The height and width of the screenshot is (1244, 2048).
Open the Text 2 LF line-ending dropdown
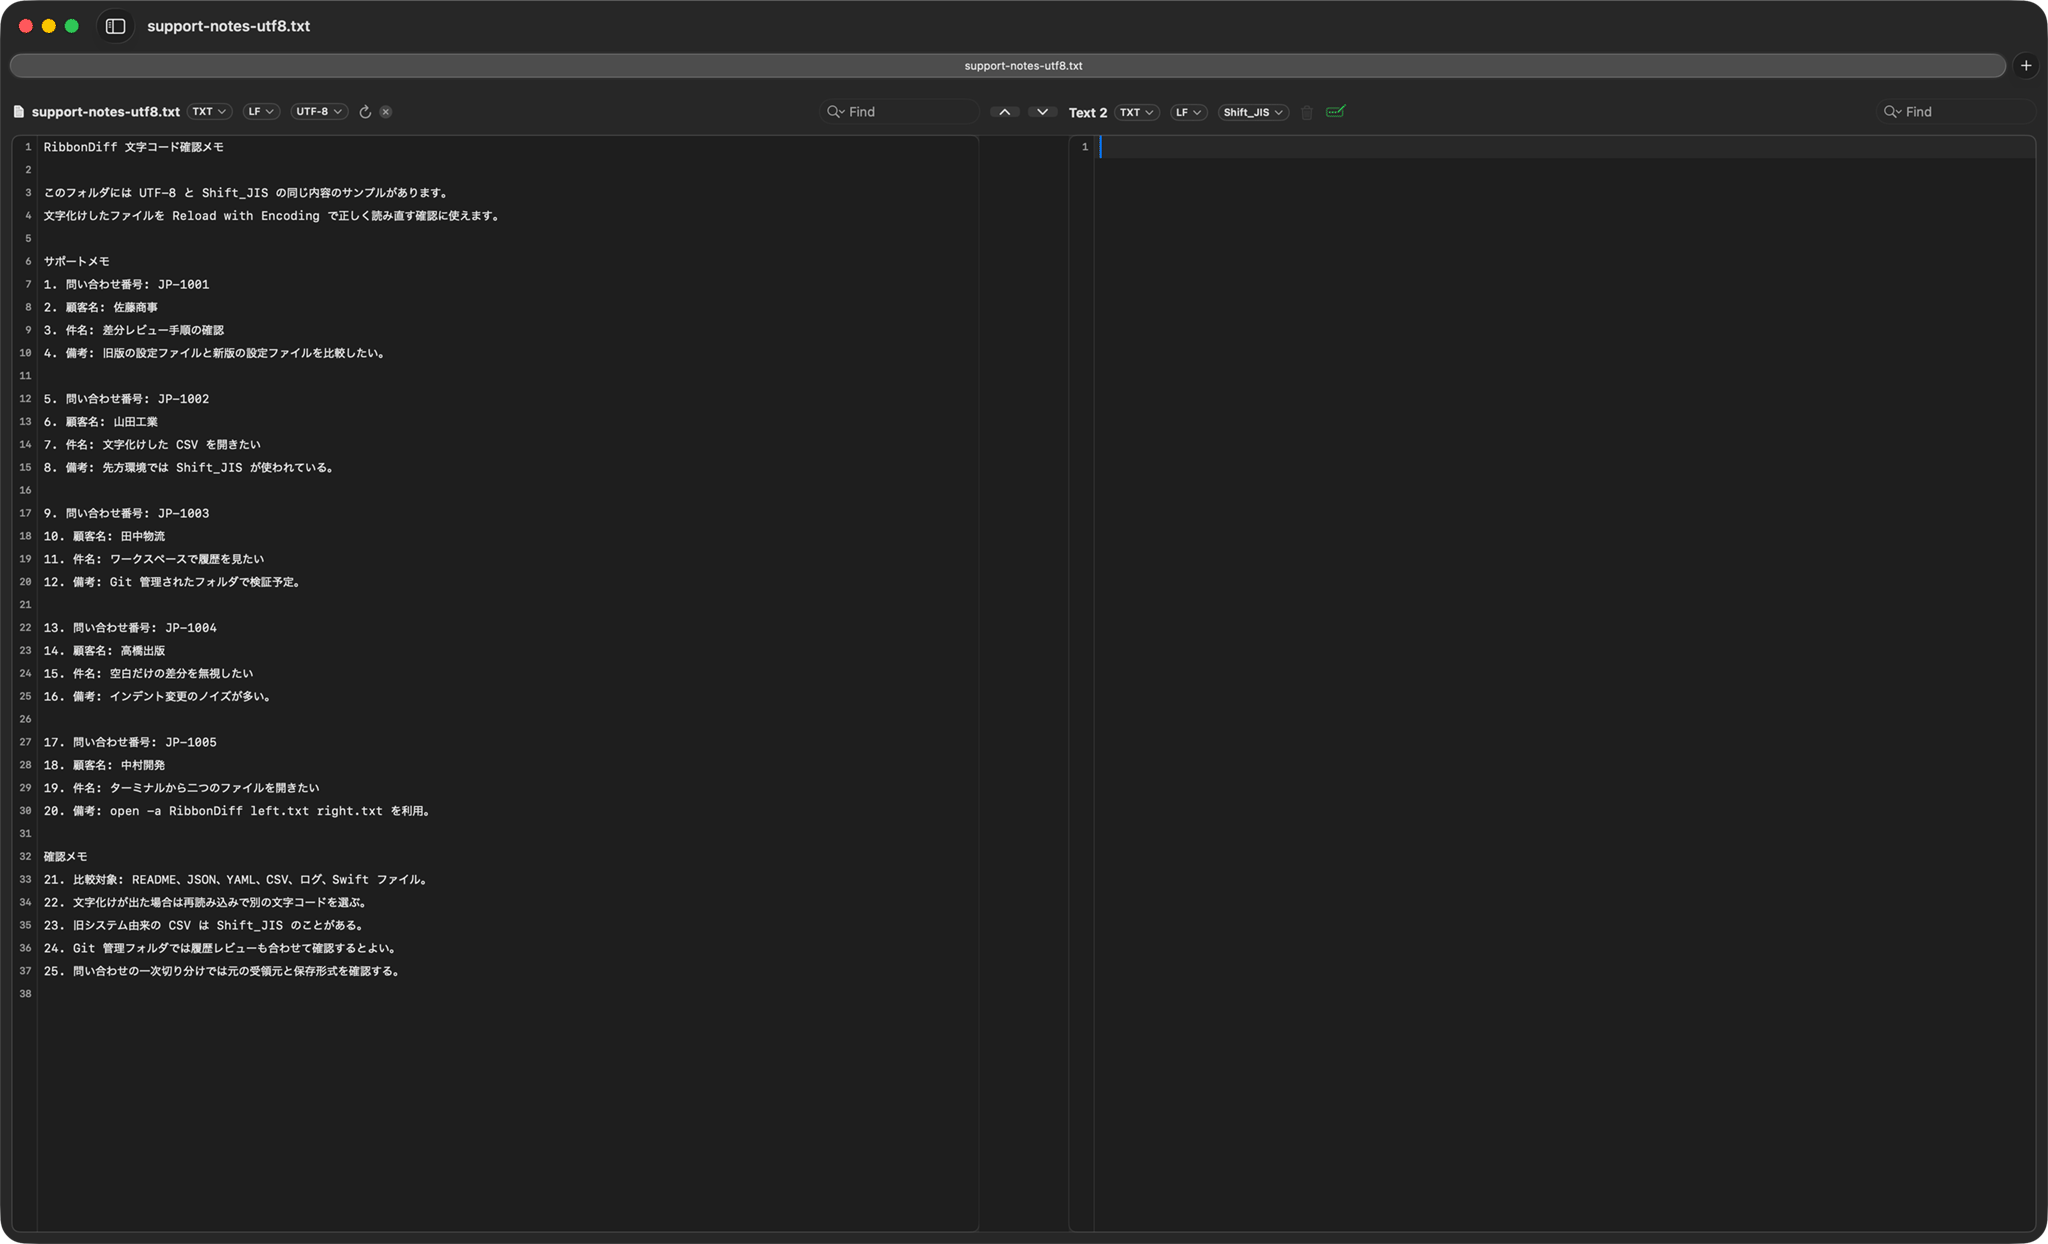coord(1189,112)
